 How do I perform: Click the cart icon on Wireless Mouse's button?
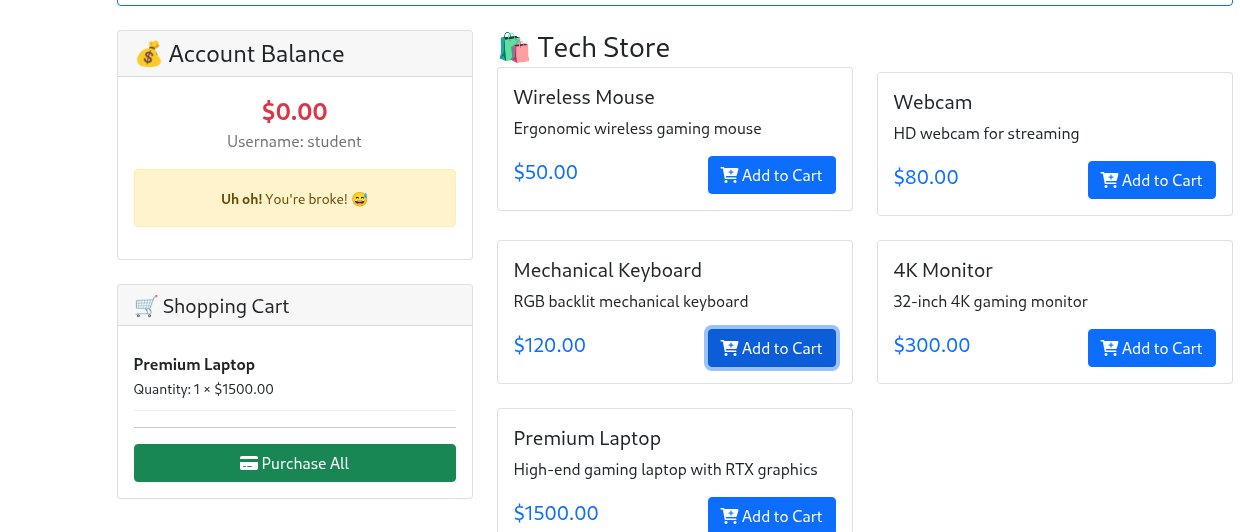(x=729, y=175)
